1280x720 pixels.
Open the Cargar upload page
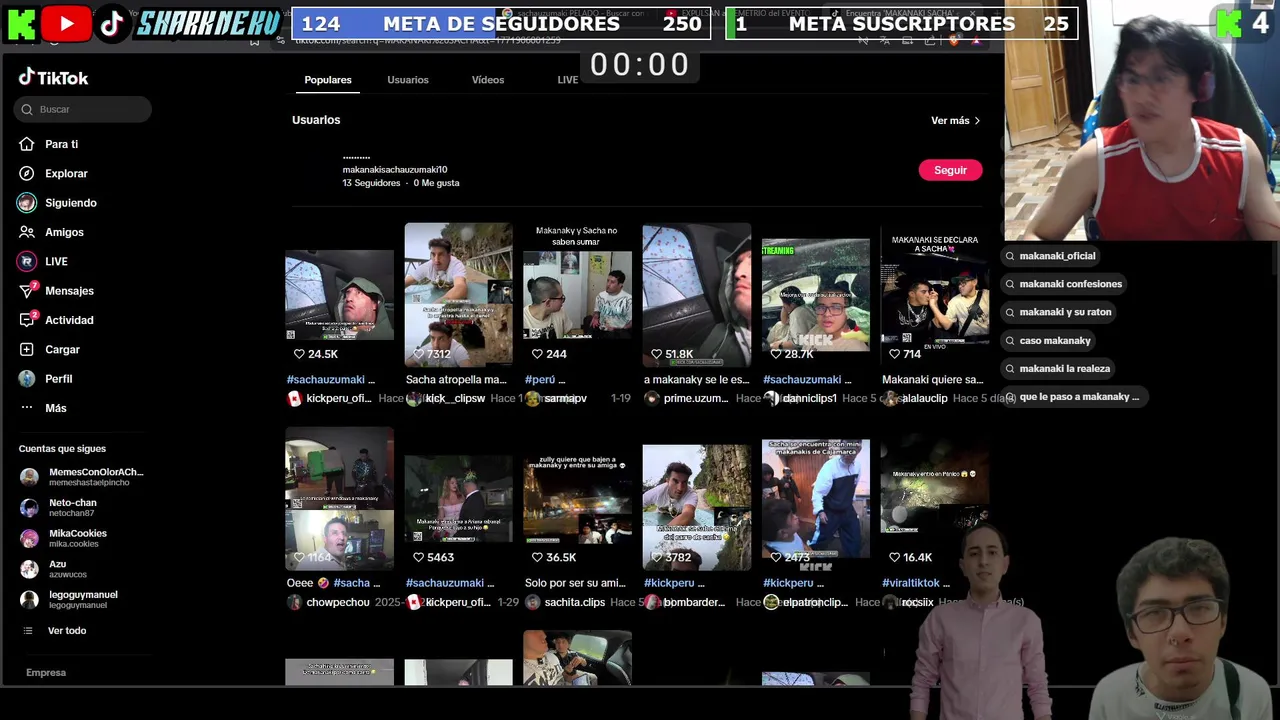coord(62,349)
